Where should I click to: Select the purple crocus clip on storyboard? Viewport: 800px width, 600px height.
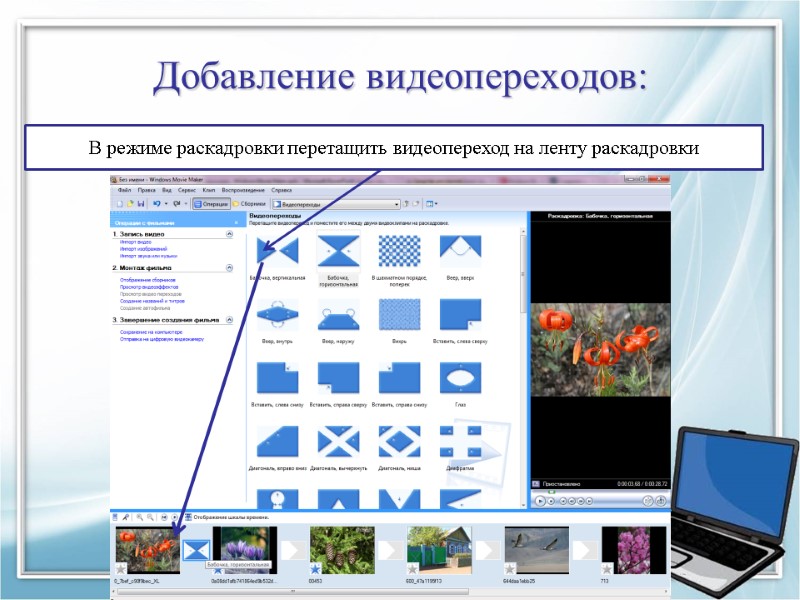(245, 551)
